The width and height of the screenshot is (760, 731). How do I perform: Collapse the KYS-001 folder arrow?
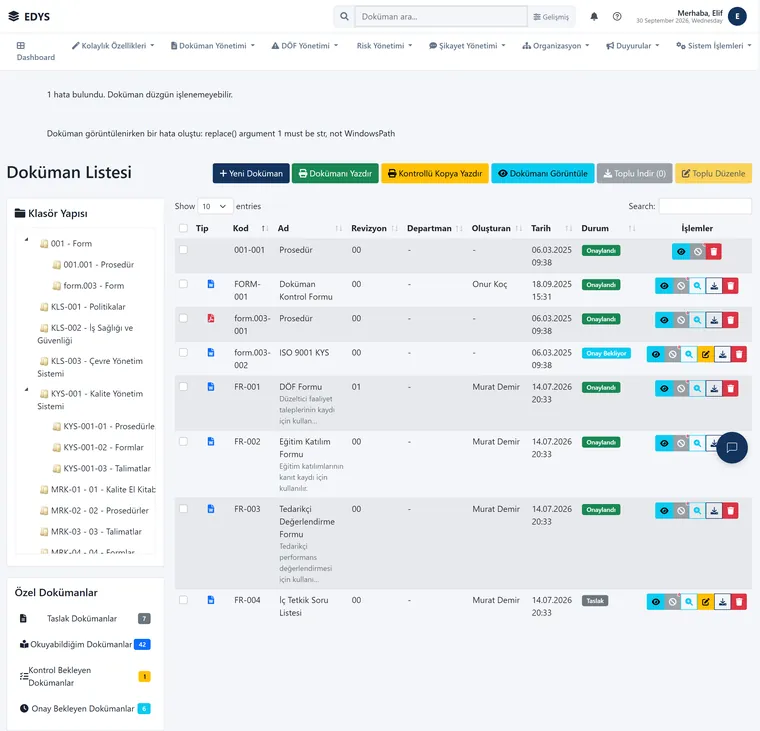click(27, 390)
